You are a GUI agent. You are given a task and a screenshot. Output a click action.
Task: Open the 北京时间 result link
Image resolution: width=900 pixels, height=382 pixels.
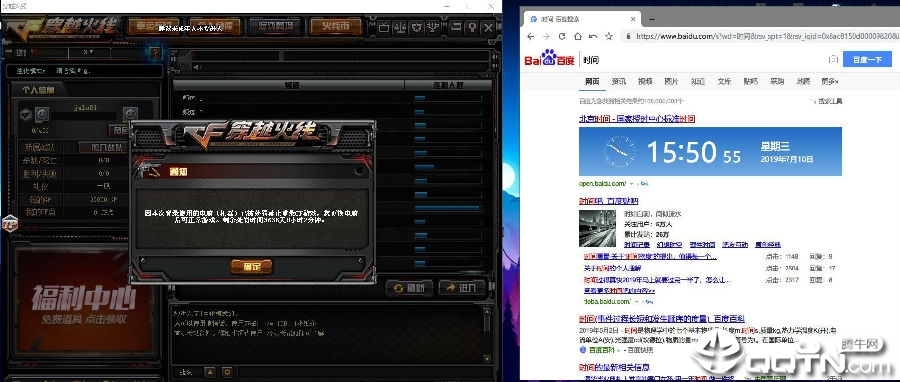click(637, 119)
